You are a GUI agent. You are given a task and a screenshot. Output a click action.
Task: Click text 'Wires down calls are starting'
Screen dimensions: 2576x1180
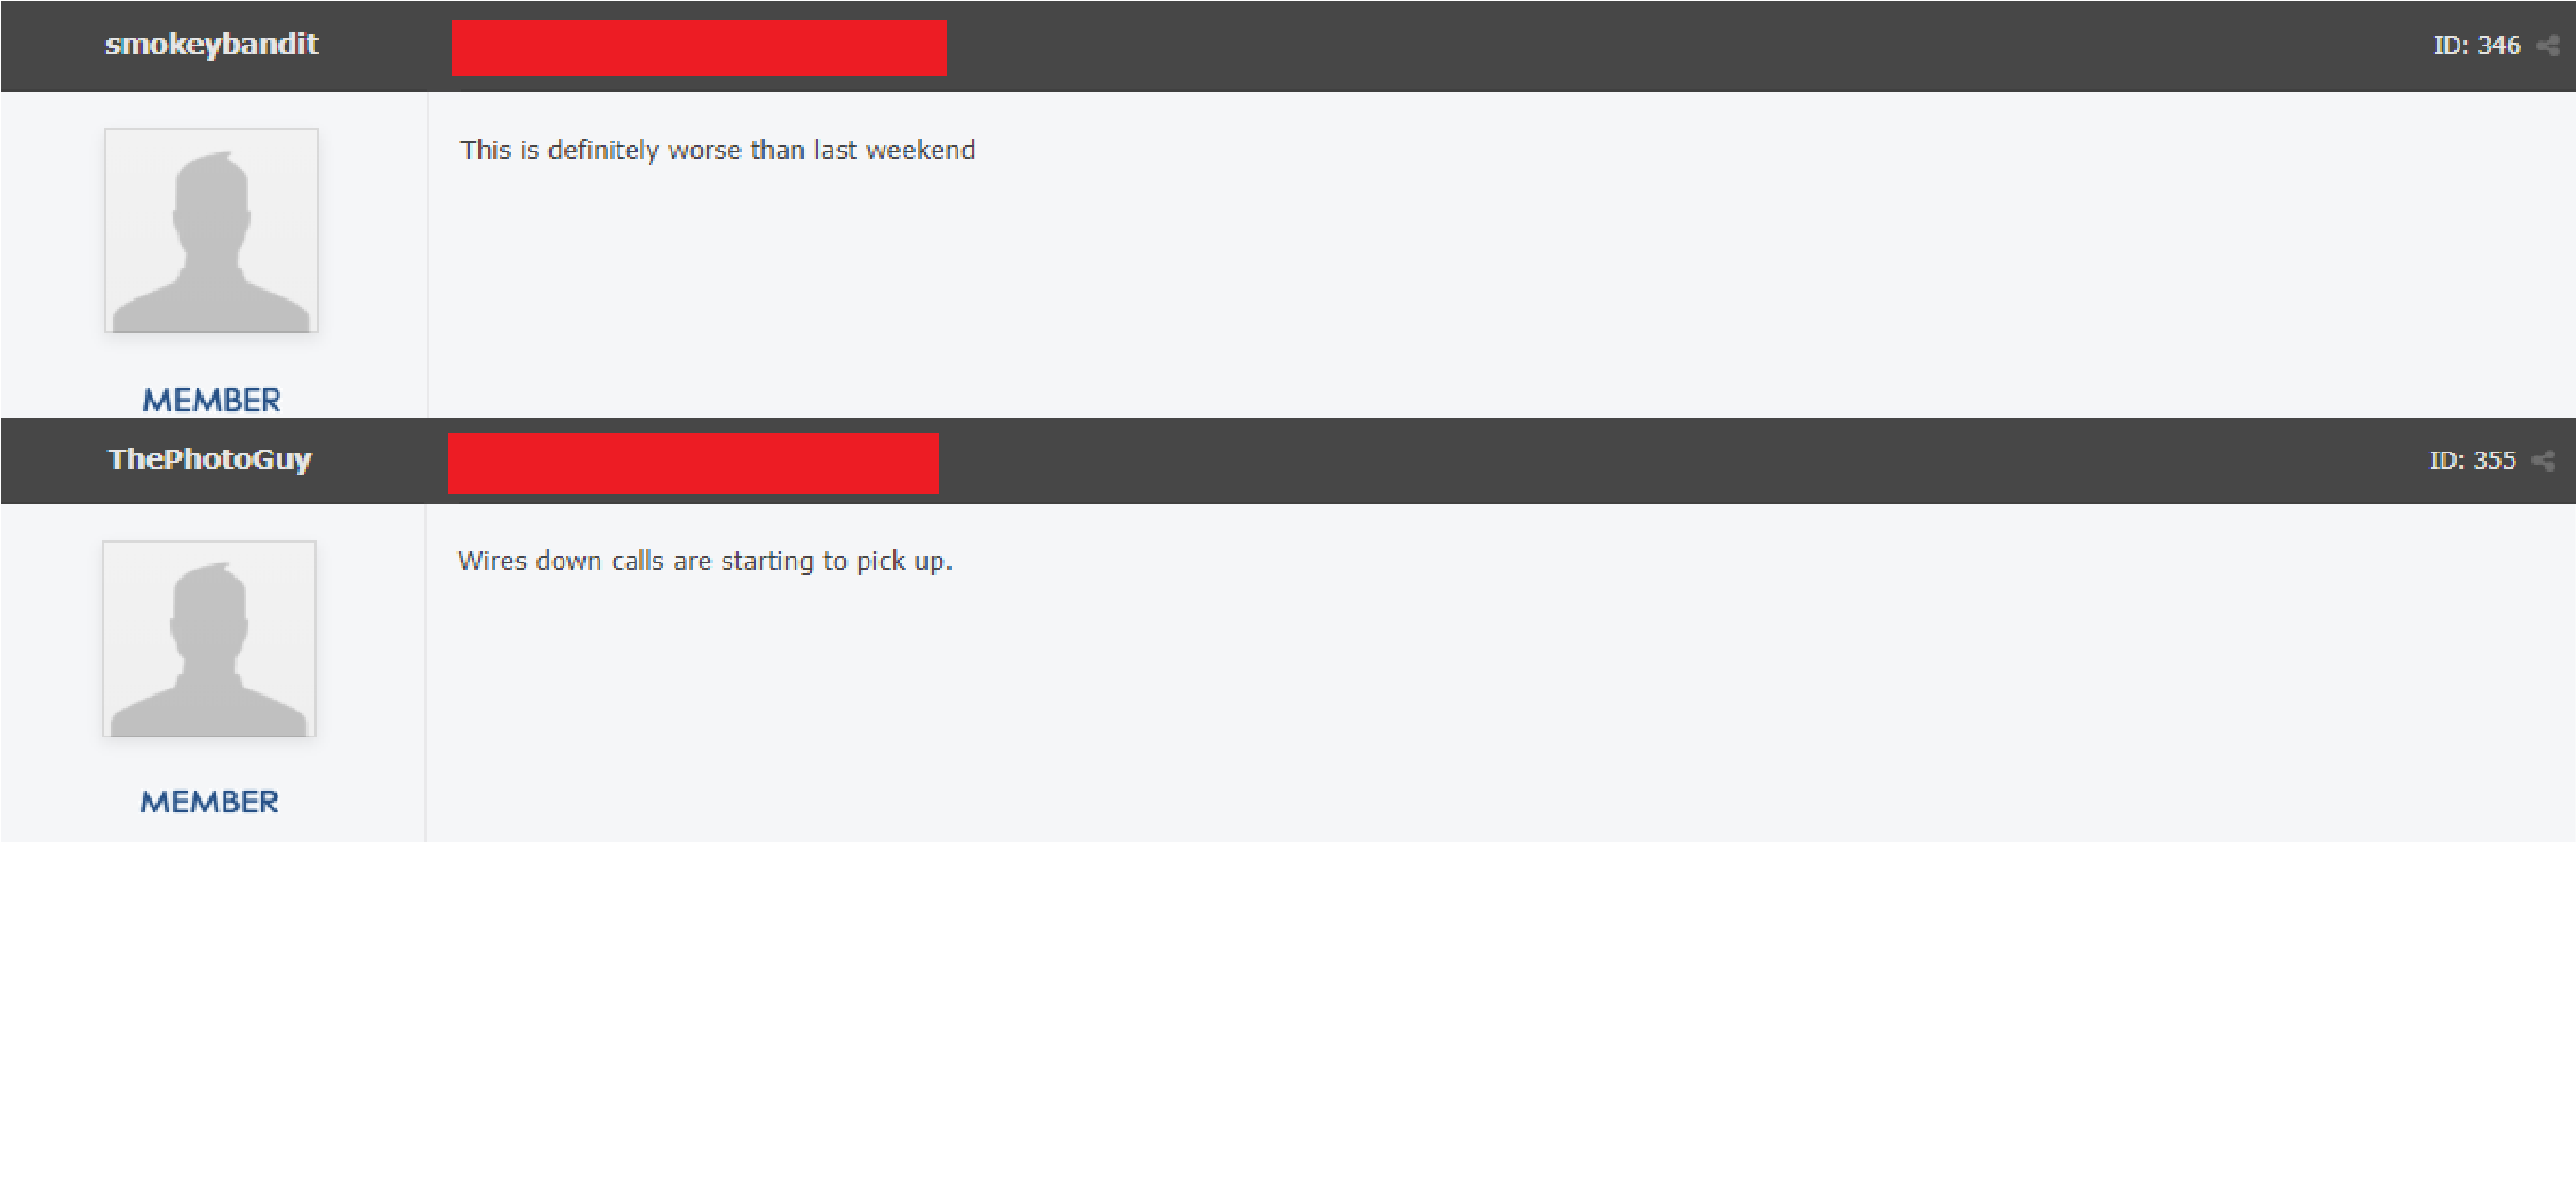tap(636, 561)
